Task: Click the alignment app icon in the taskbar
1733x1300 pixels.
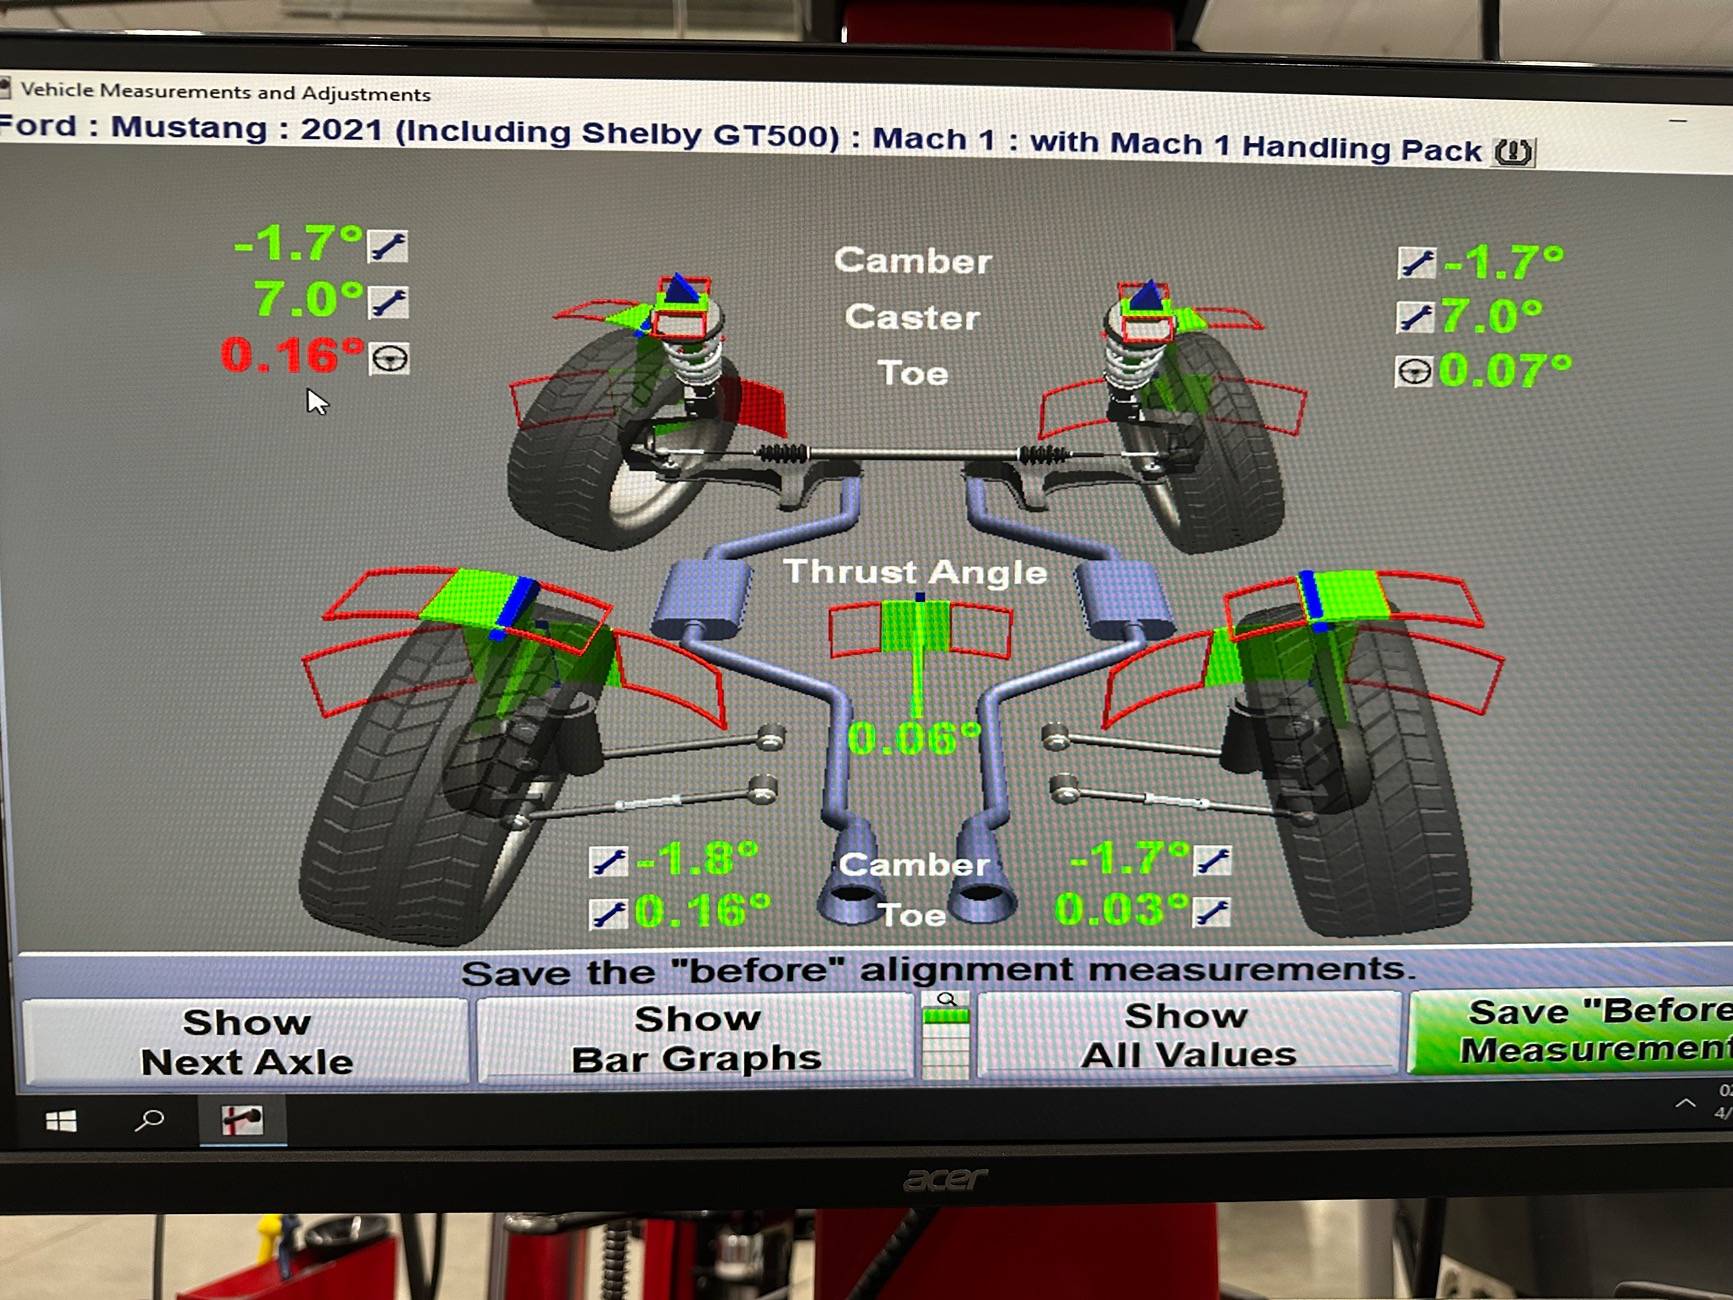Action: pyautogui.click(x=242, y=1121)
